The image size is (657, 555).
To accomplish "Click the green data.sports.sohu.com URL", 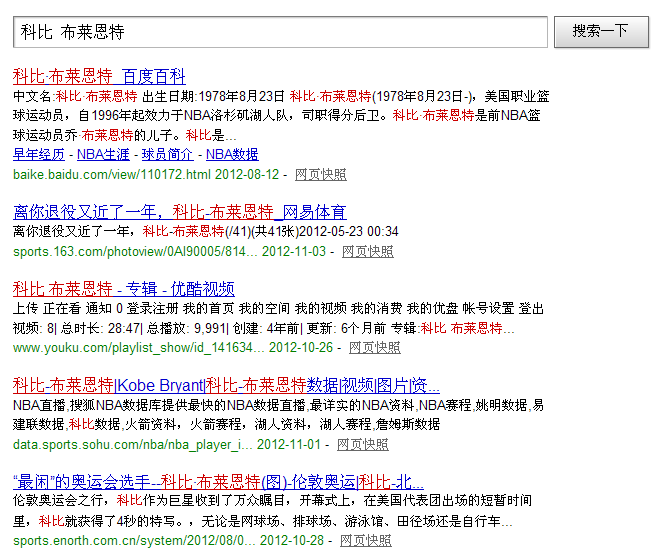I will tap(133, 444).
